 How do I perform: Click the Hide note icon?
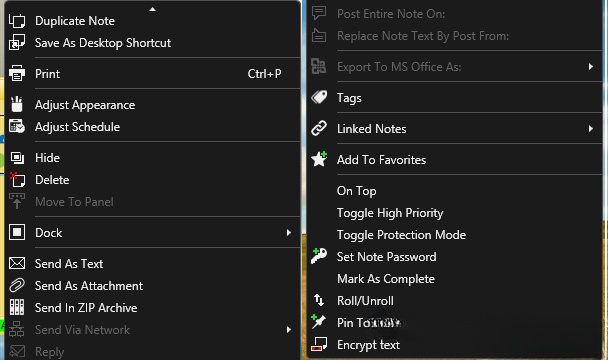click(17, 158)
